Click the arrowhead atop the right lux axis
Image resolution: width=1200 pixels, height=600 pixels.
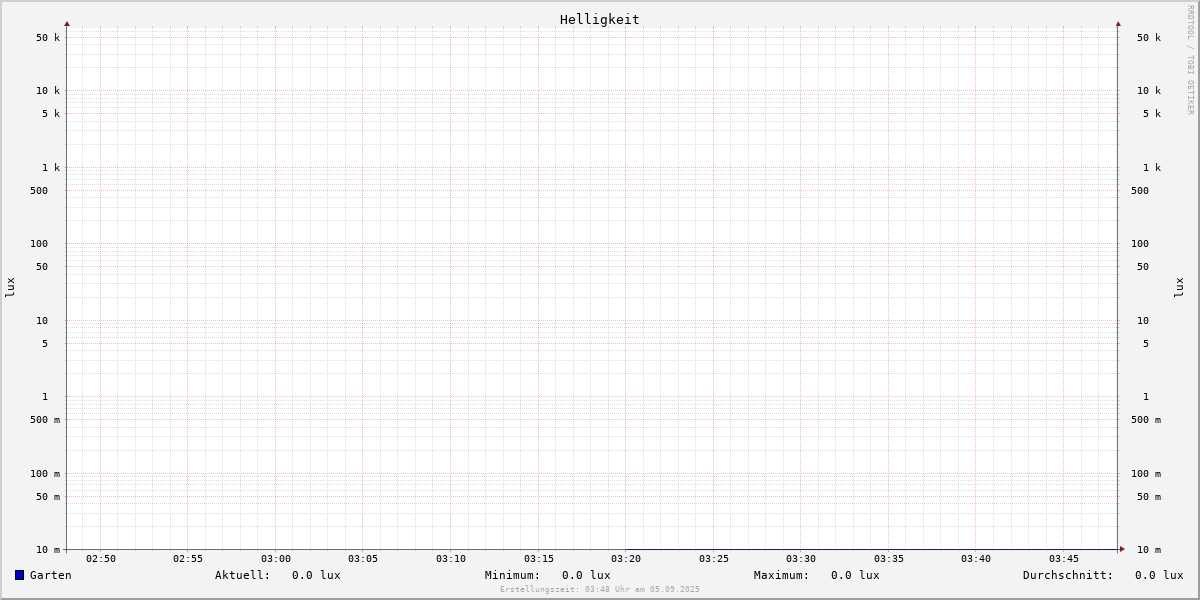coord(1118,23)
